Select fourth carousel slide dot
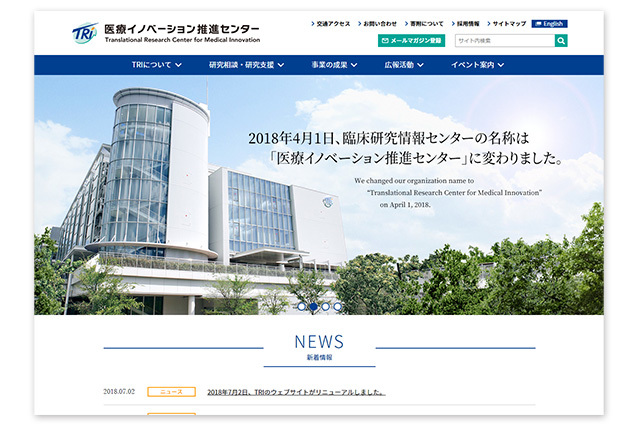This screenshot has height=430, width=640. (337, 306)
